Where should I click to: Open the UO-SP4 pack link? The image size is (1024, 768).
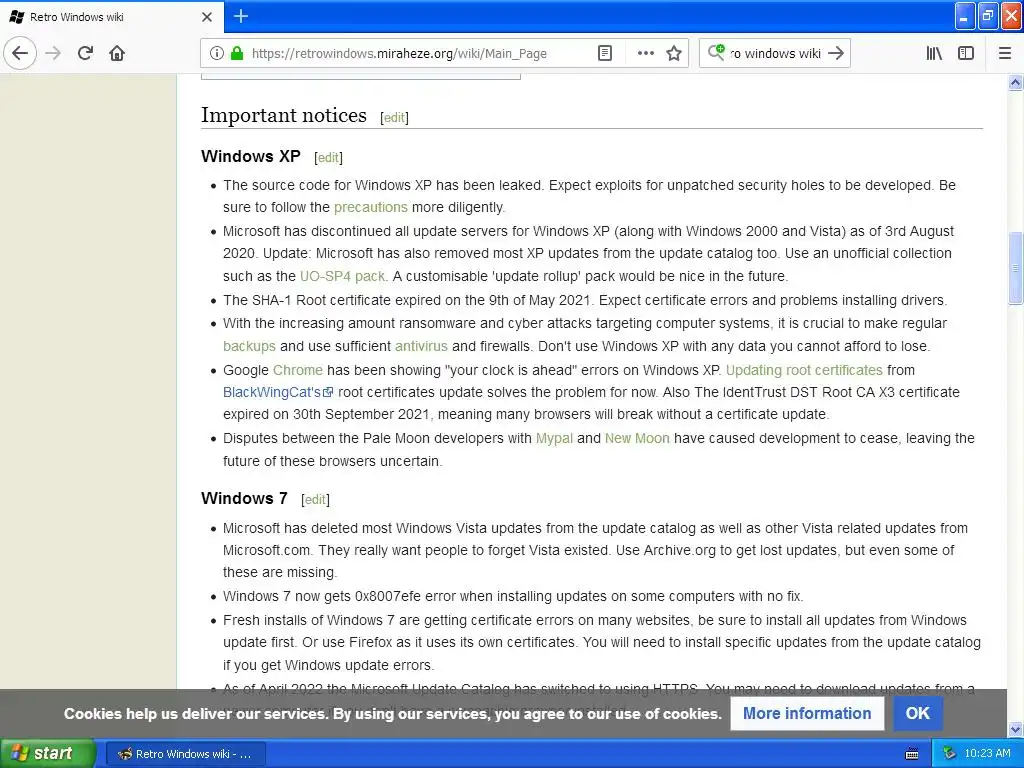pos(344,276)
